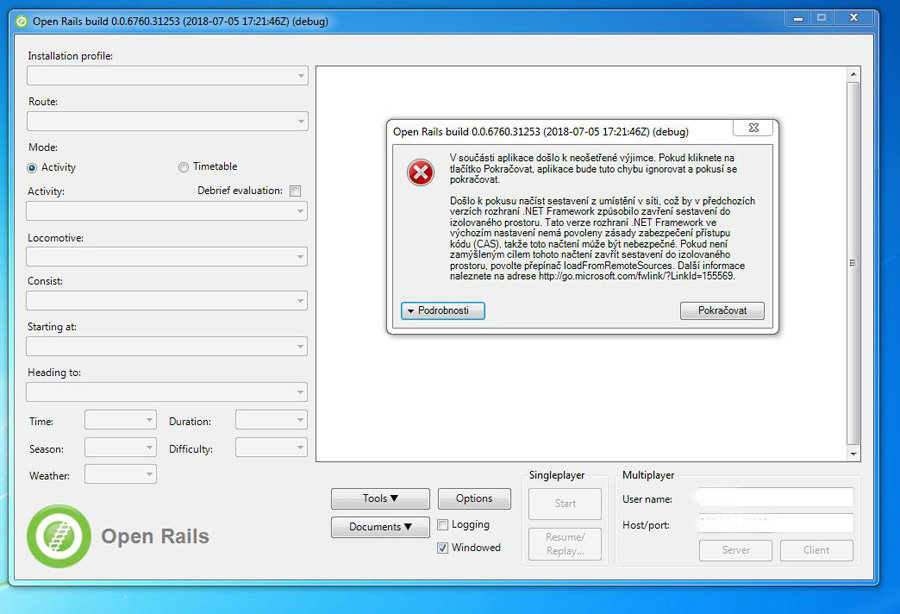The image size is (900, 614).
Task: Click the red error icon in dialog
Action: [x=421, y=173]
